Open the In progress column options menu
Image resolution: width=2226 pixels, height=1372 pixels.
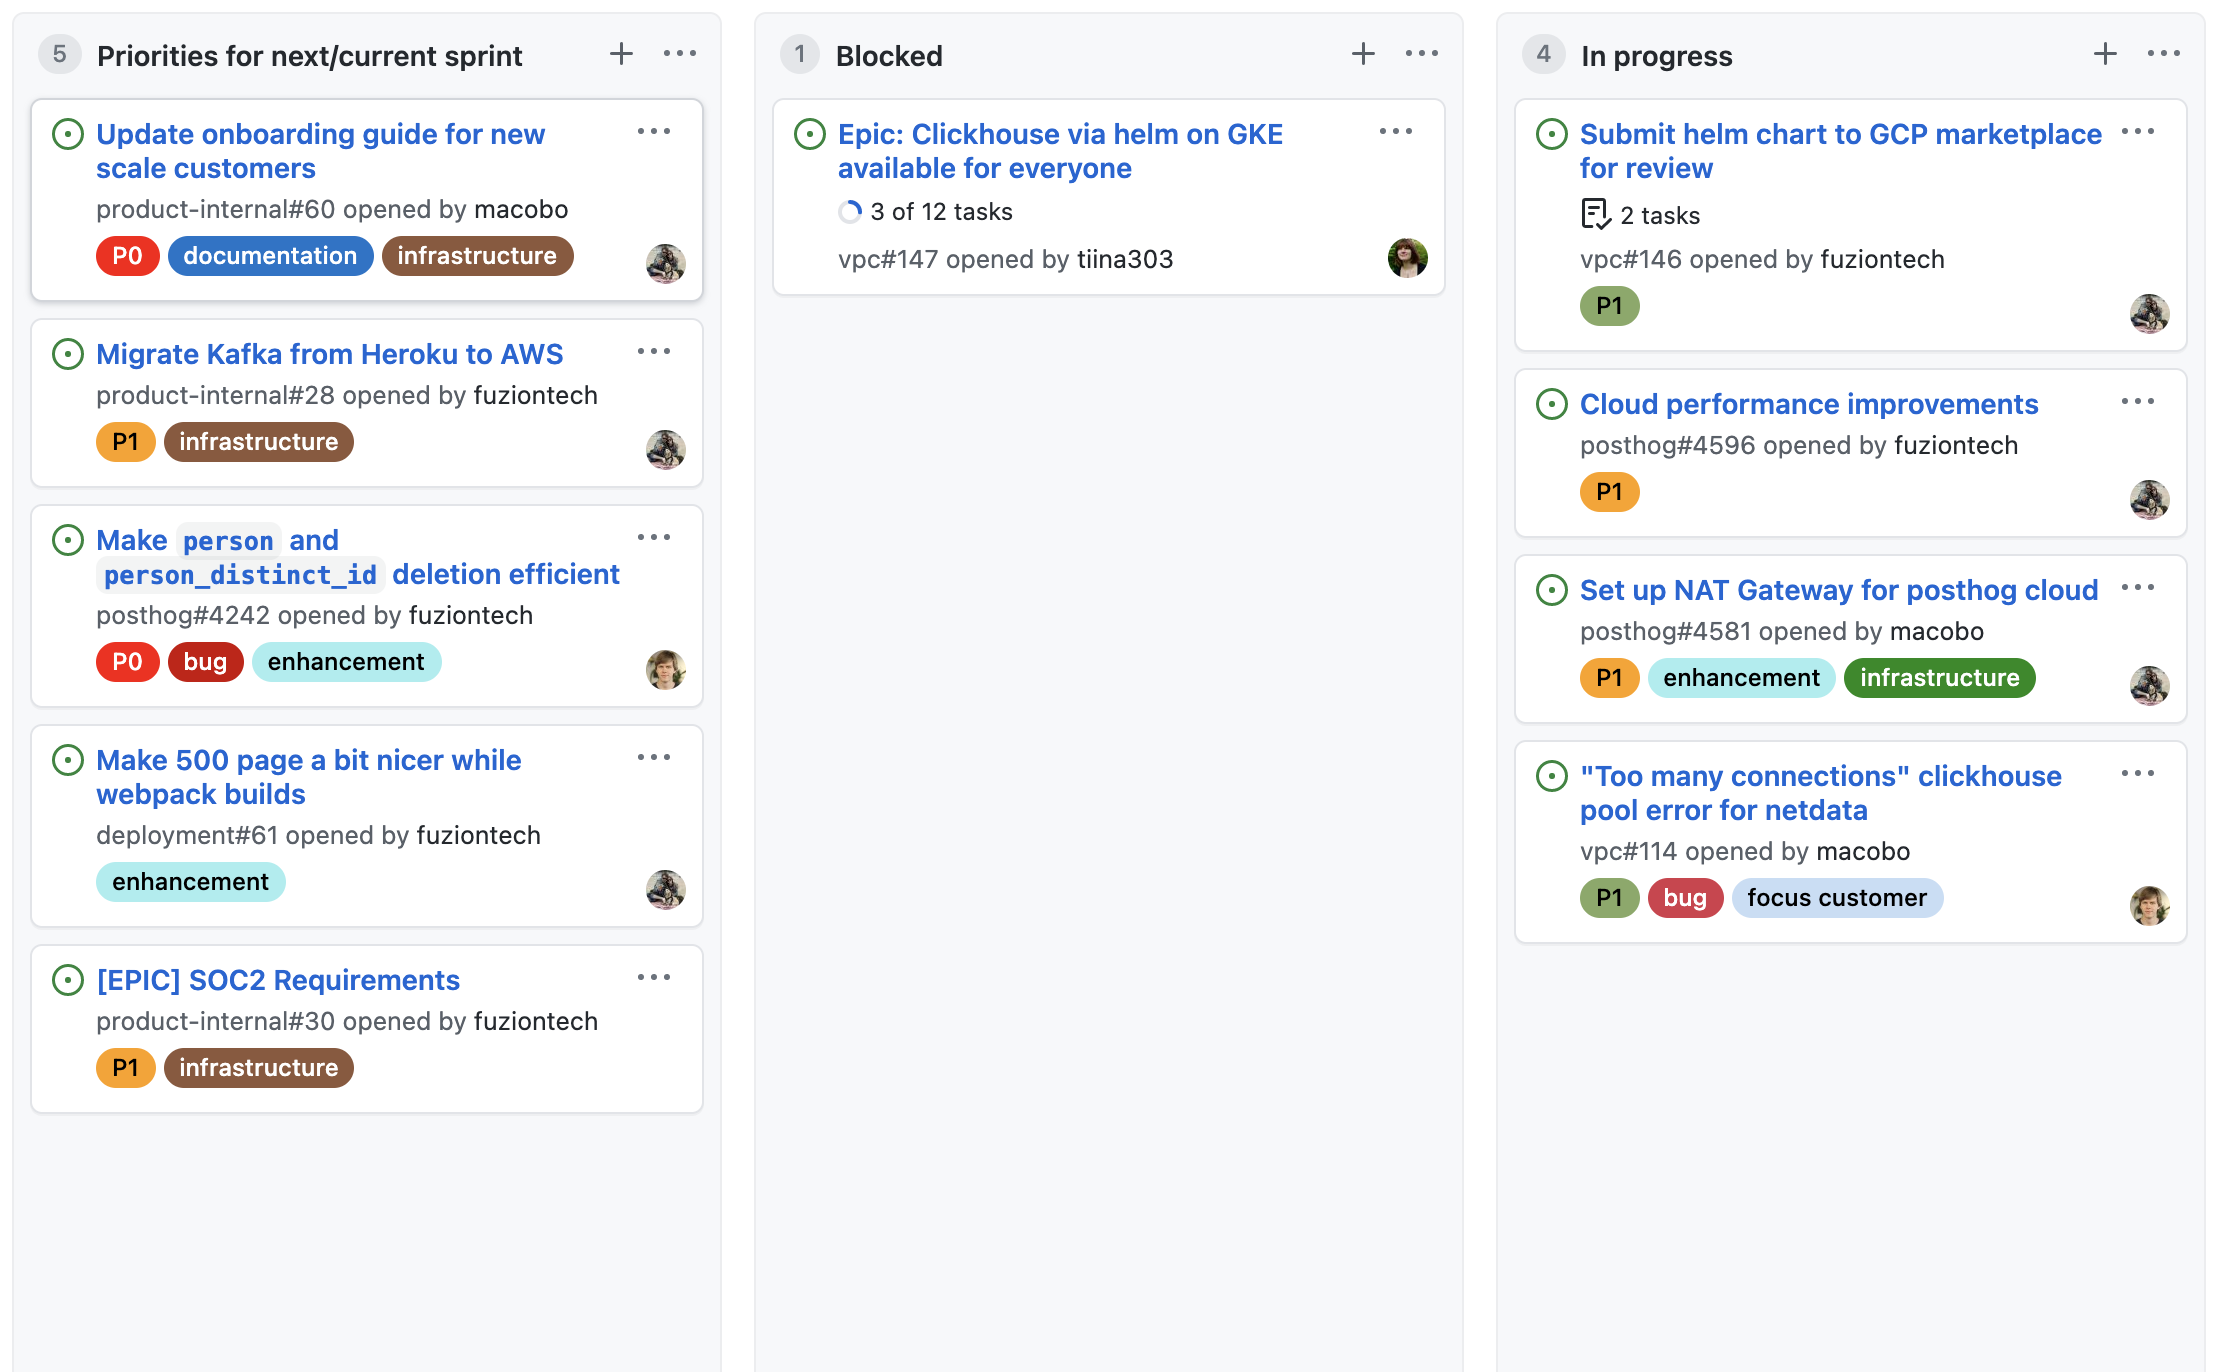tap(2163, 54)
